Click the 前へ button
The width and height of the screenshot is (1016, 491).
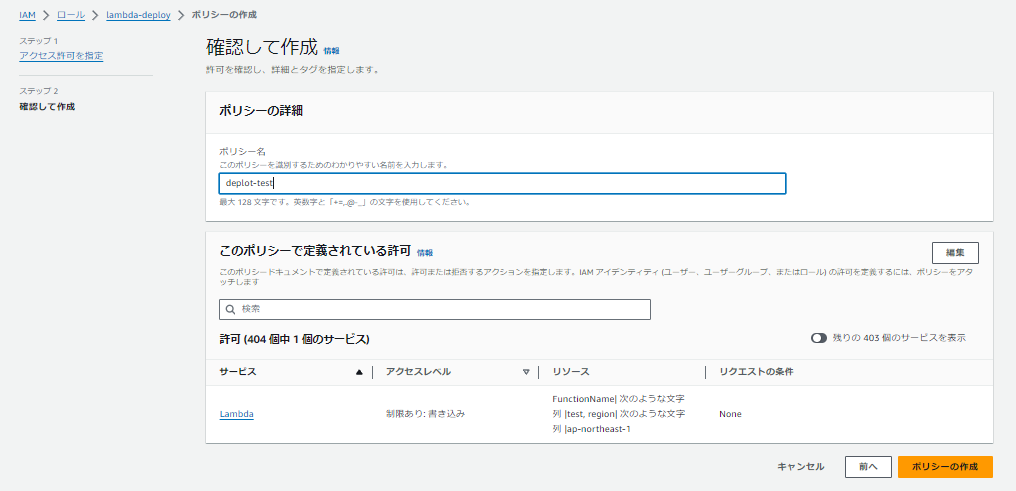868,467
